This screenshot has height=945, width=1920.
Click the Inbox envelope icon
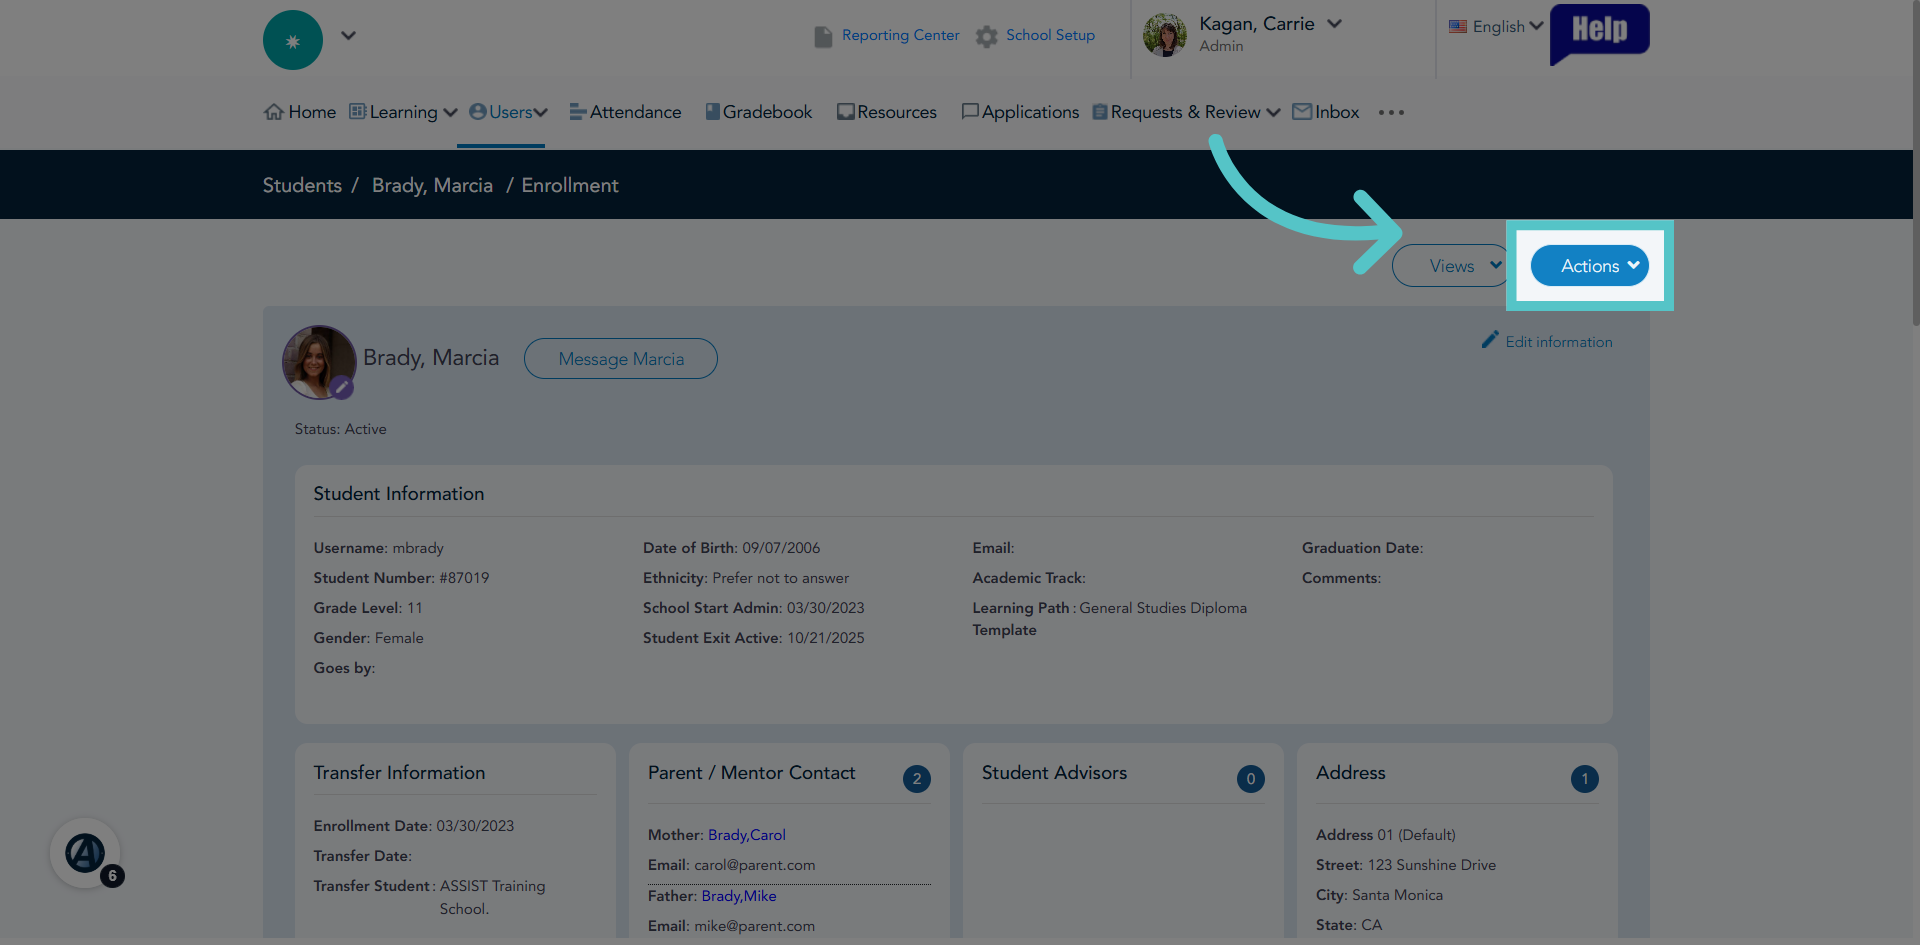point(1302,112)
